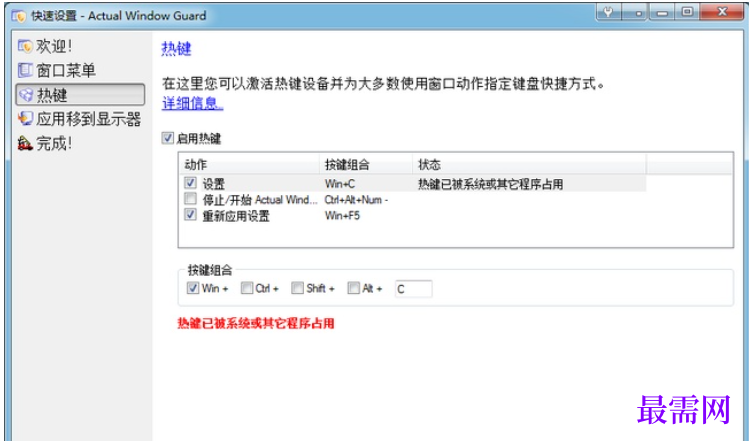Click the 应用移到显示器 sidebar icon

(x=25, y=118)
